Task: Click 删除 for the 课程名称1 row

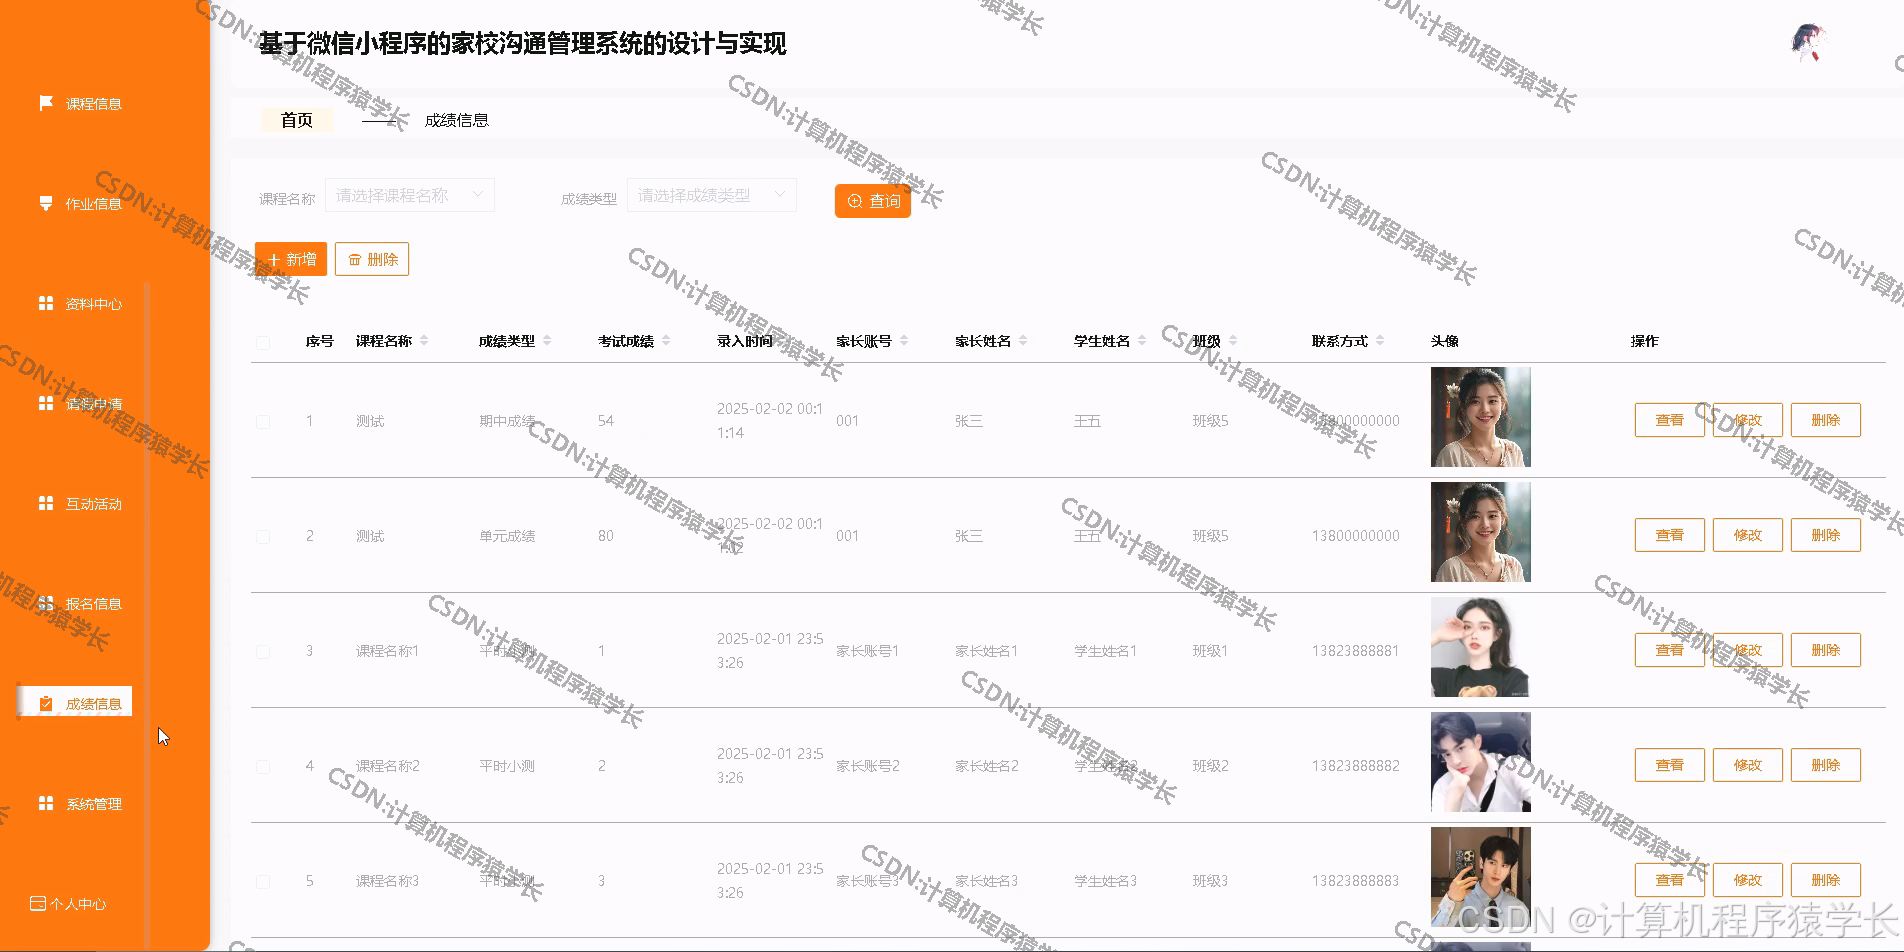Action: 1826,650
